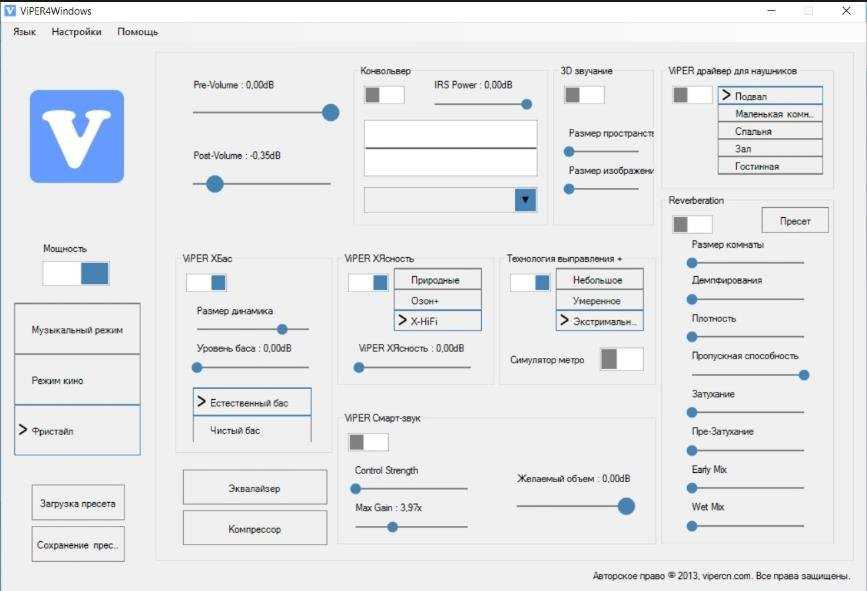Toggle the ViPER ХБас switch
This screenshot has height=591, width=867.
pyautogui.click(x=206, y=283)
